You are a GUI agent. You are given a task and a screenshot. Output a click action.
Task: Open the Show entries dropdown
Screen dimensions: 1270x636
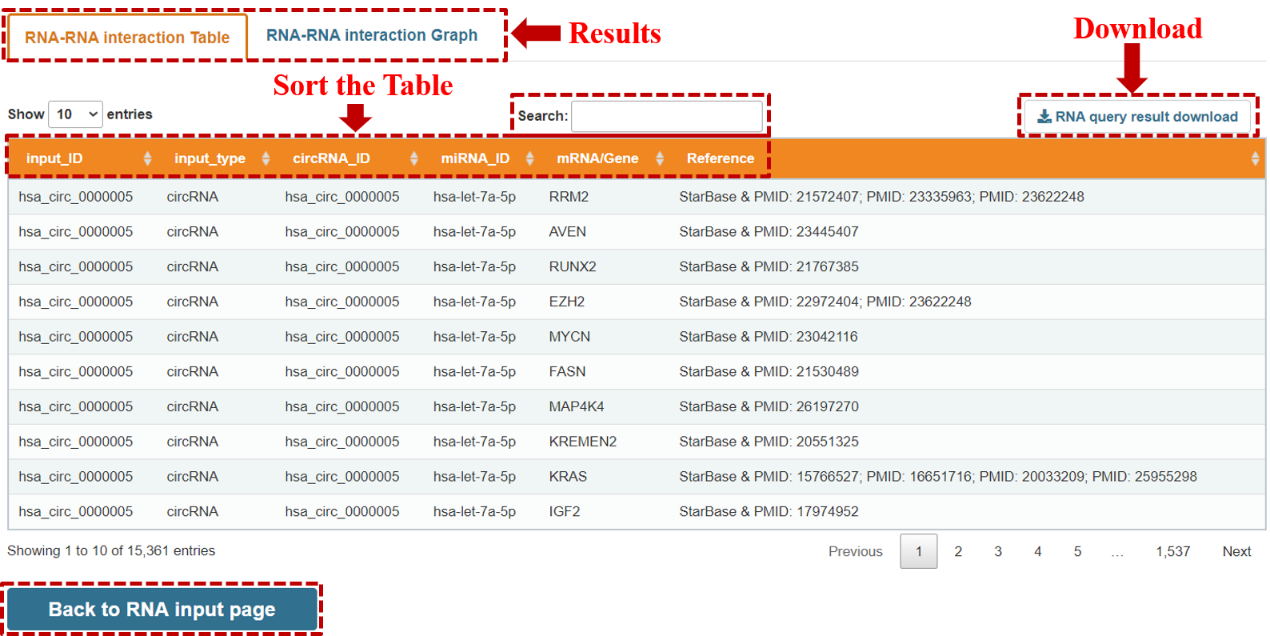[75, 114]
